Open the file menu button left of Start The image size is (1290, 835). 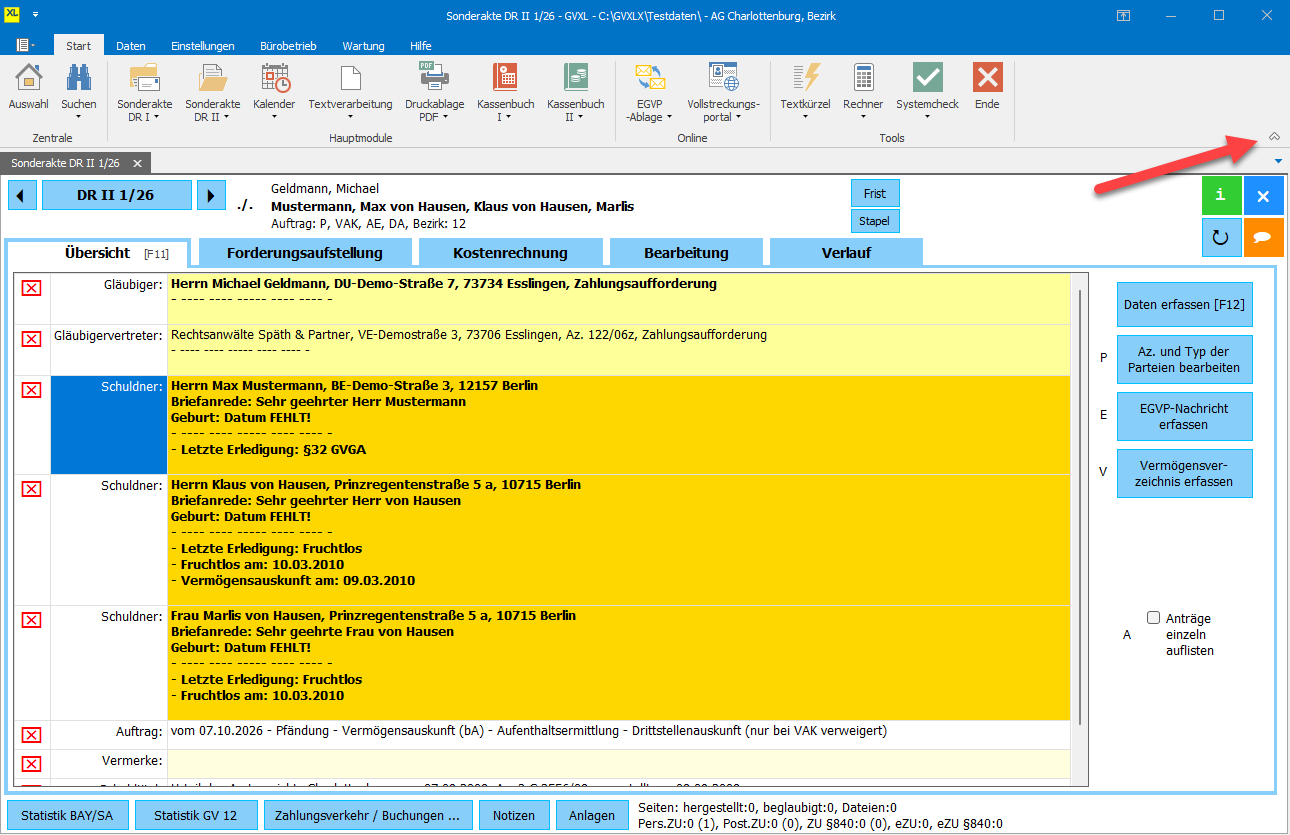tap(25, 46)
